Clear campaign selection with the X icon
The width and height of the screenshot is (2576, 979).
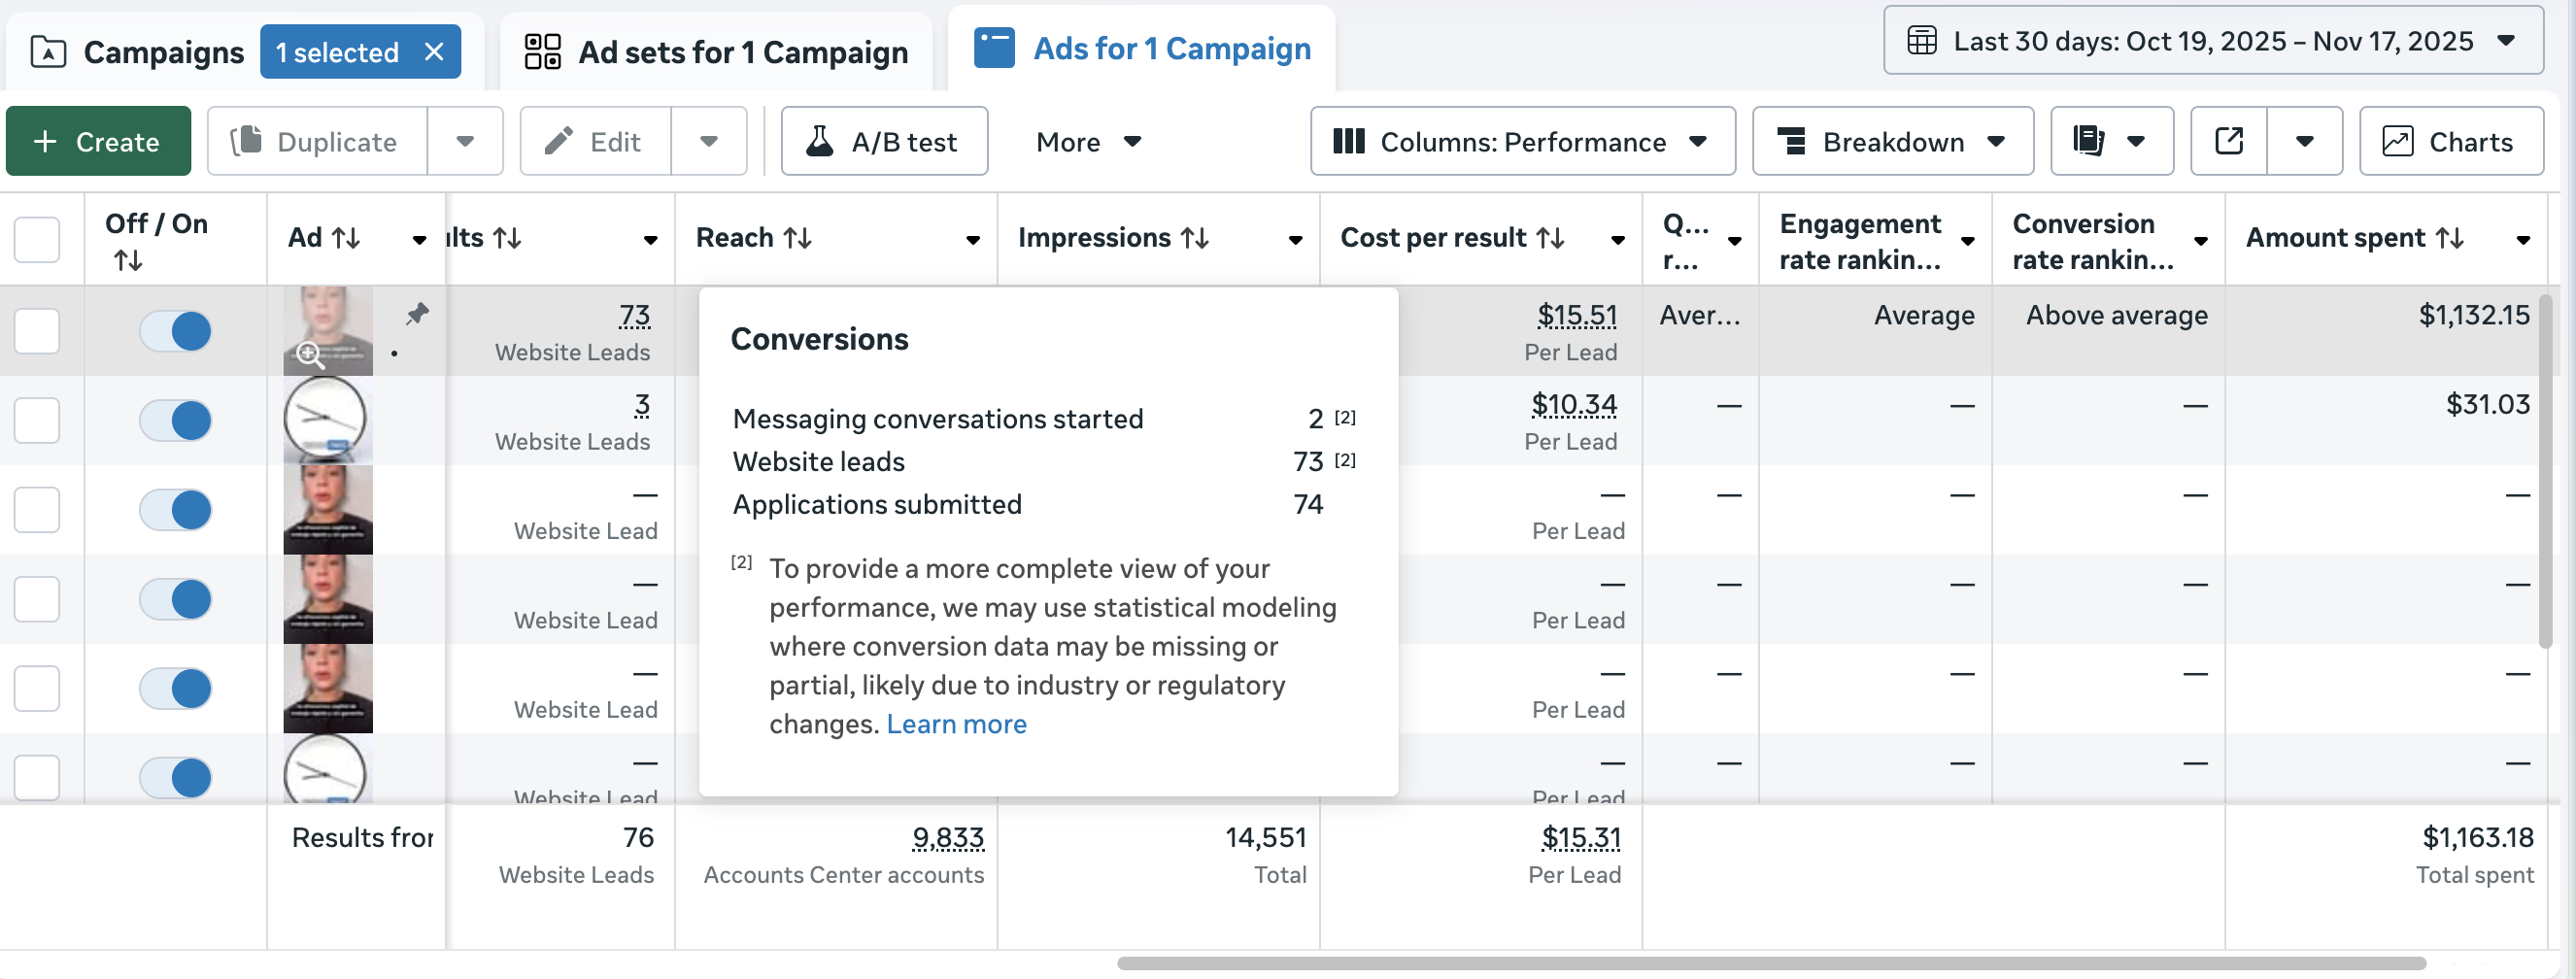click(434, 52)
